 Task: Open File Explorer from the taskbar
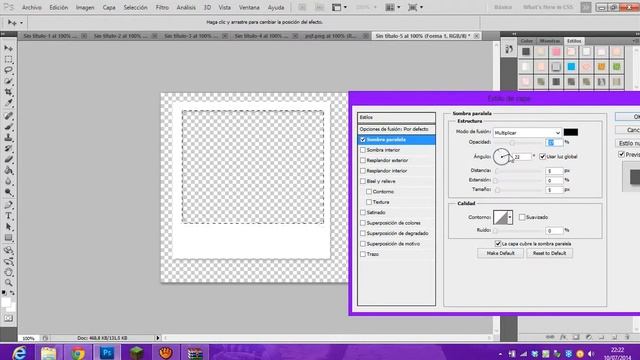tap(48, 352)
